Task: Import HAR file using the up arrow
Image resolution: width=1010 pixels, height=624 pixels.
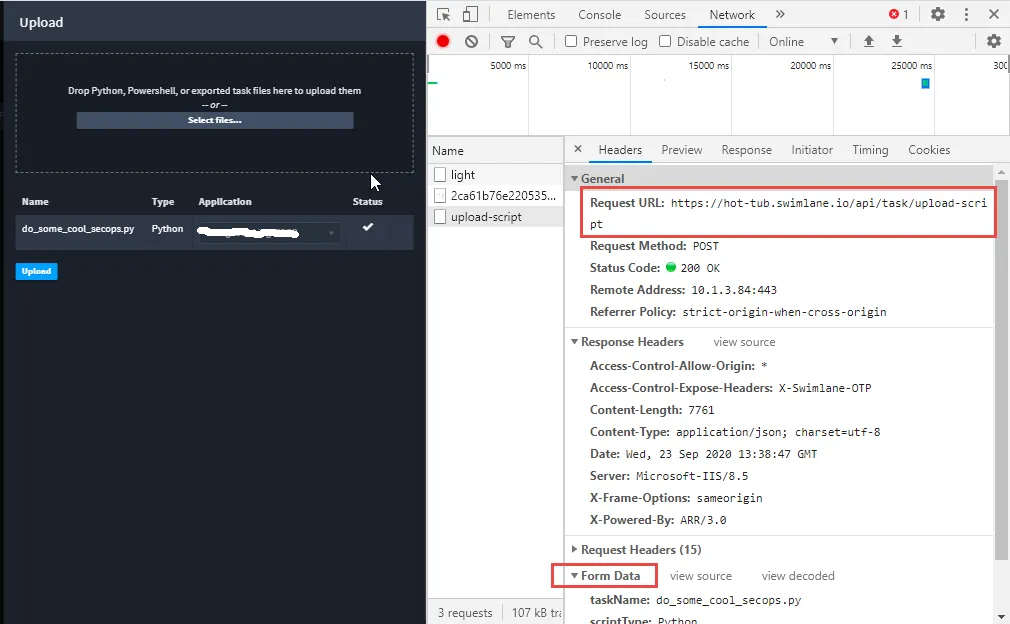Action: (x=869, y=41)
